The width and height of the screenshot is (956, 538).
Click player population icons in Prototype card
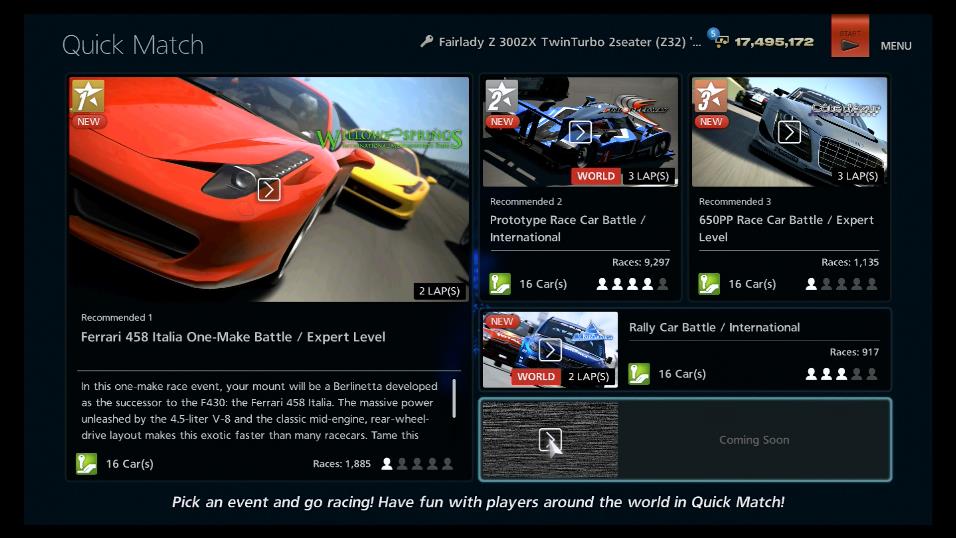(x=632, y=284)
